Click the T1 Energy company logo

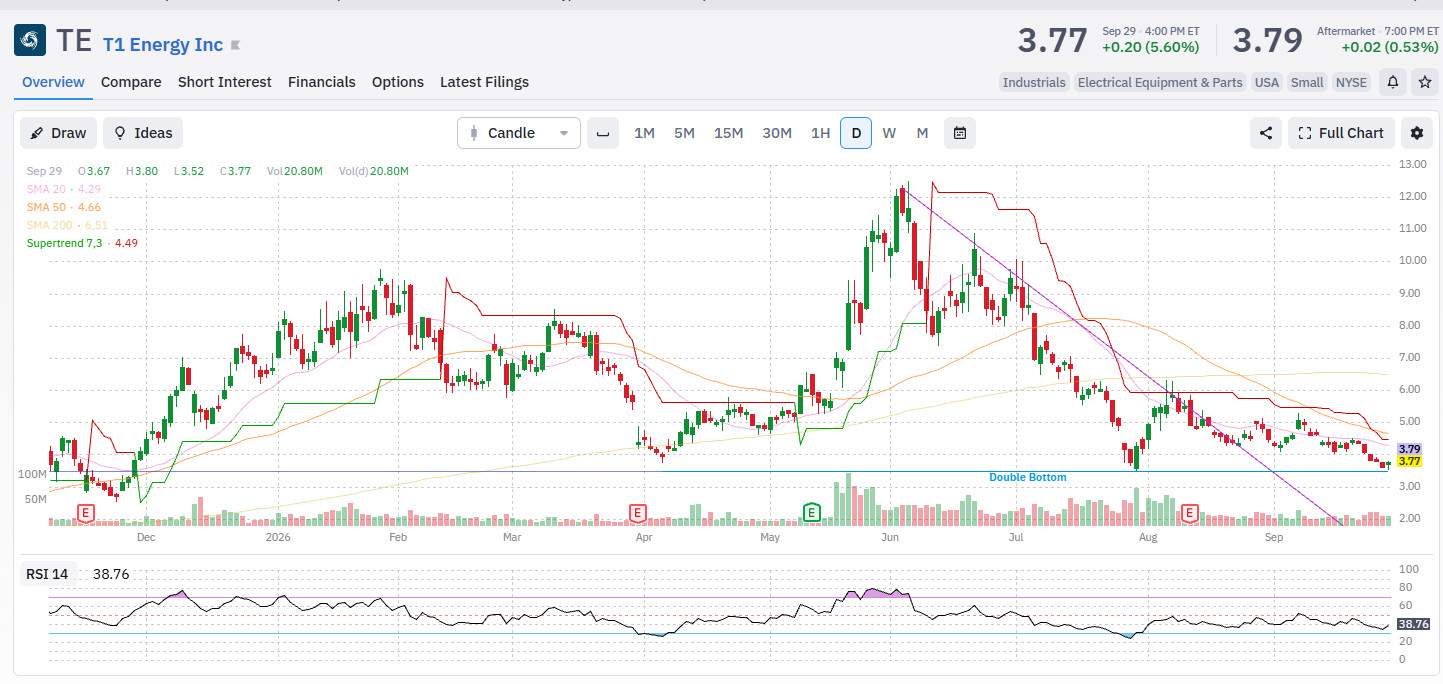(x=30, y=40)
